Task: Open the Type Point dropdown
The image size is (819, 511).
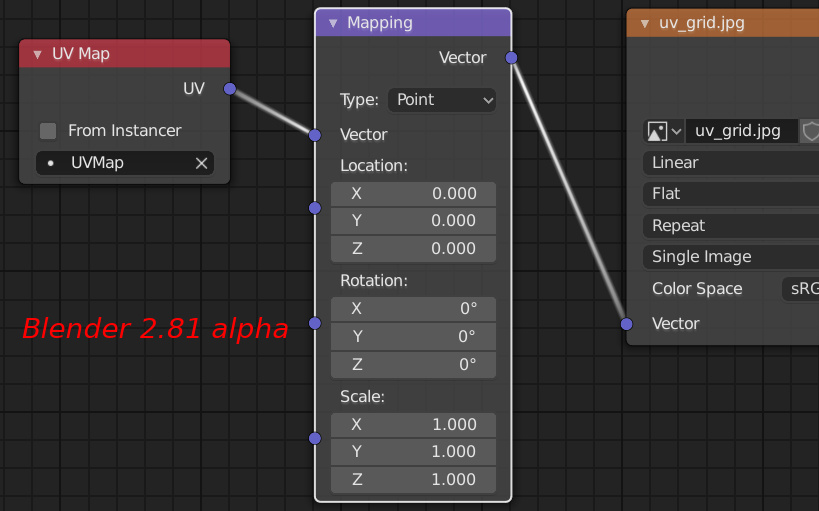Action: point(442,100)
